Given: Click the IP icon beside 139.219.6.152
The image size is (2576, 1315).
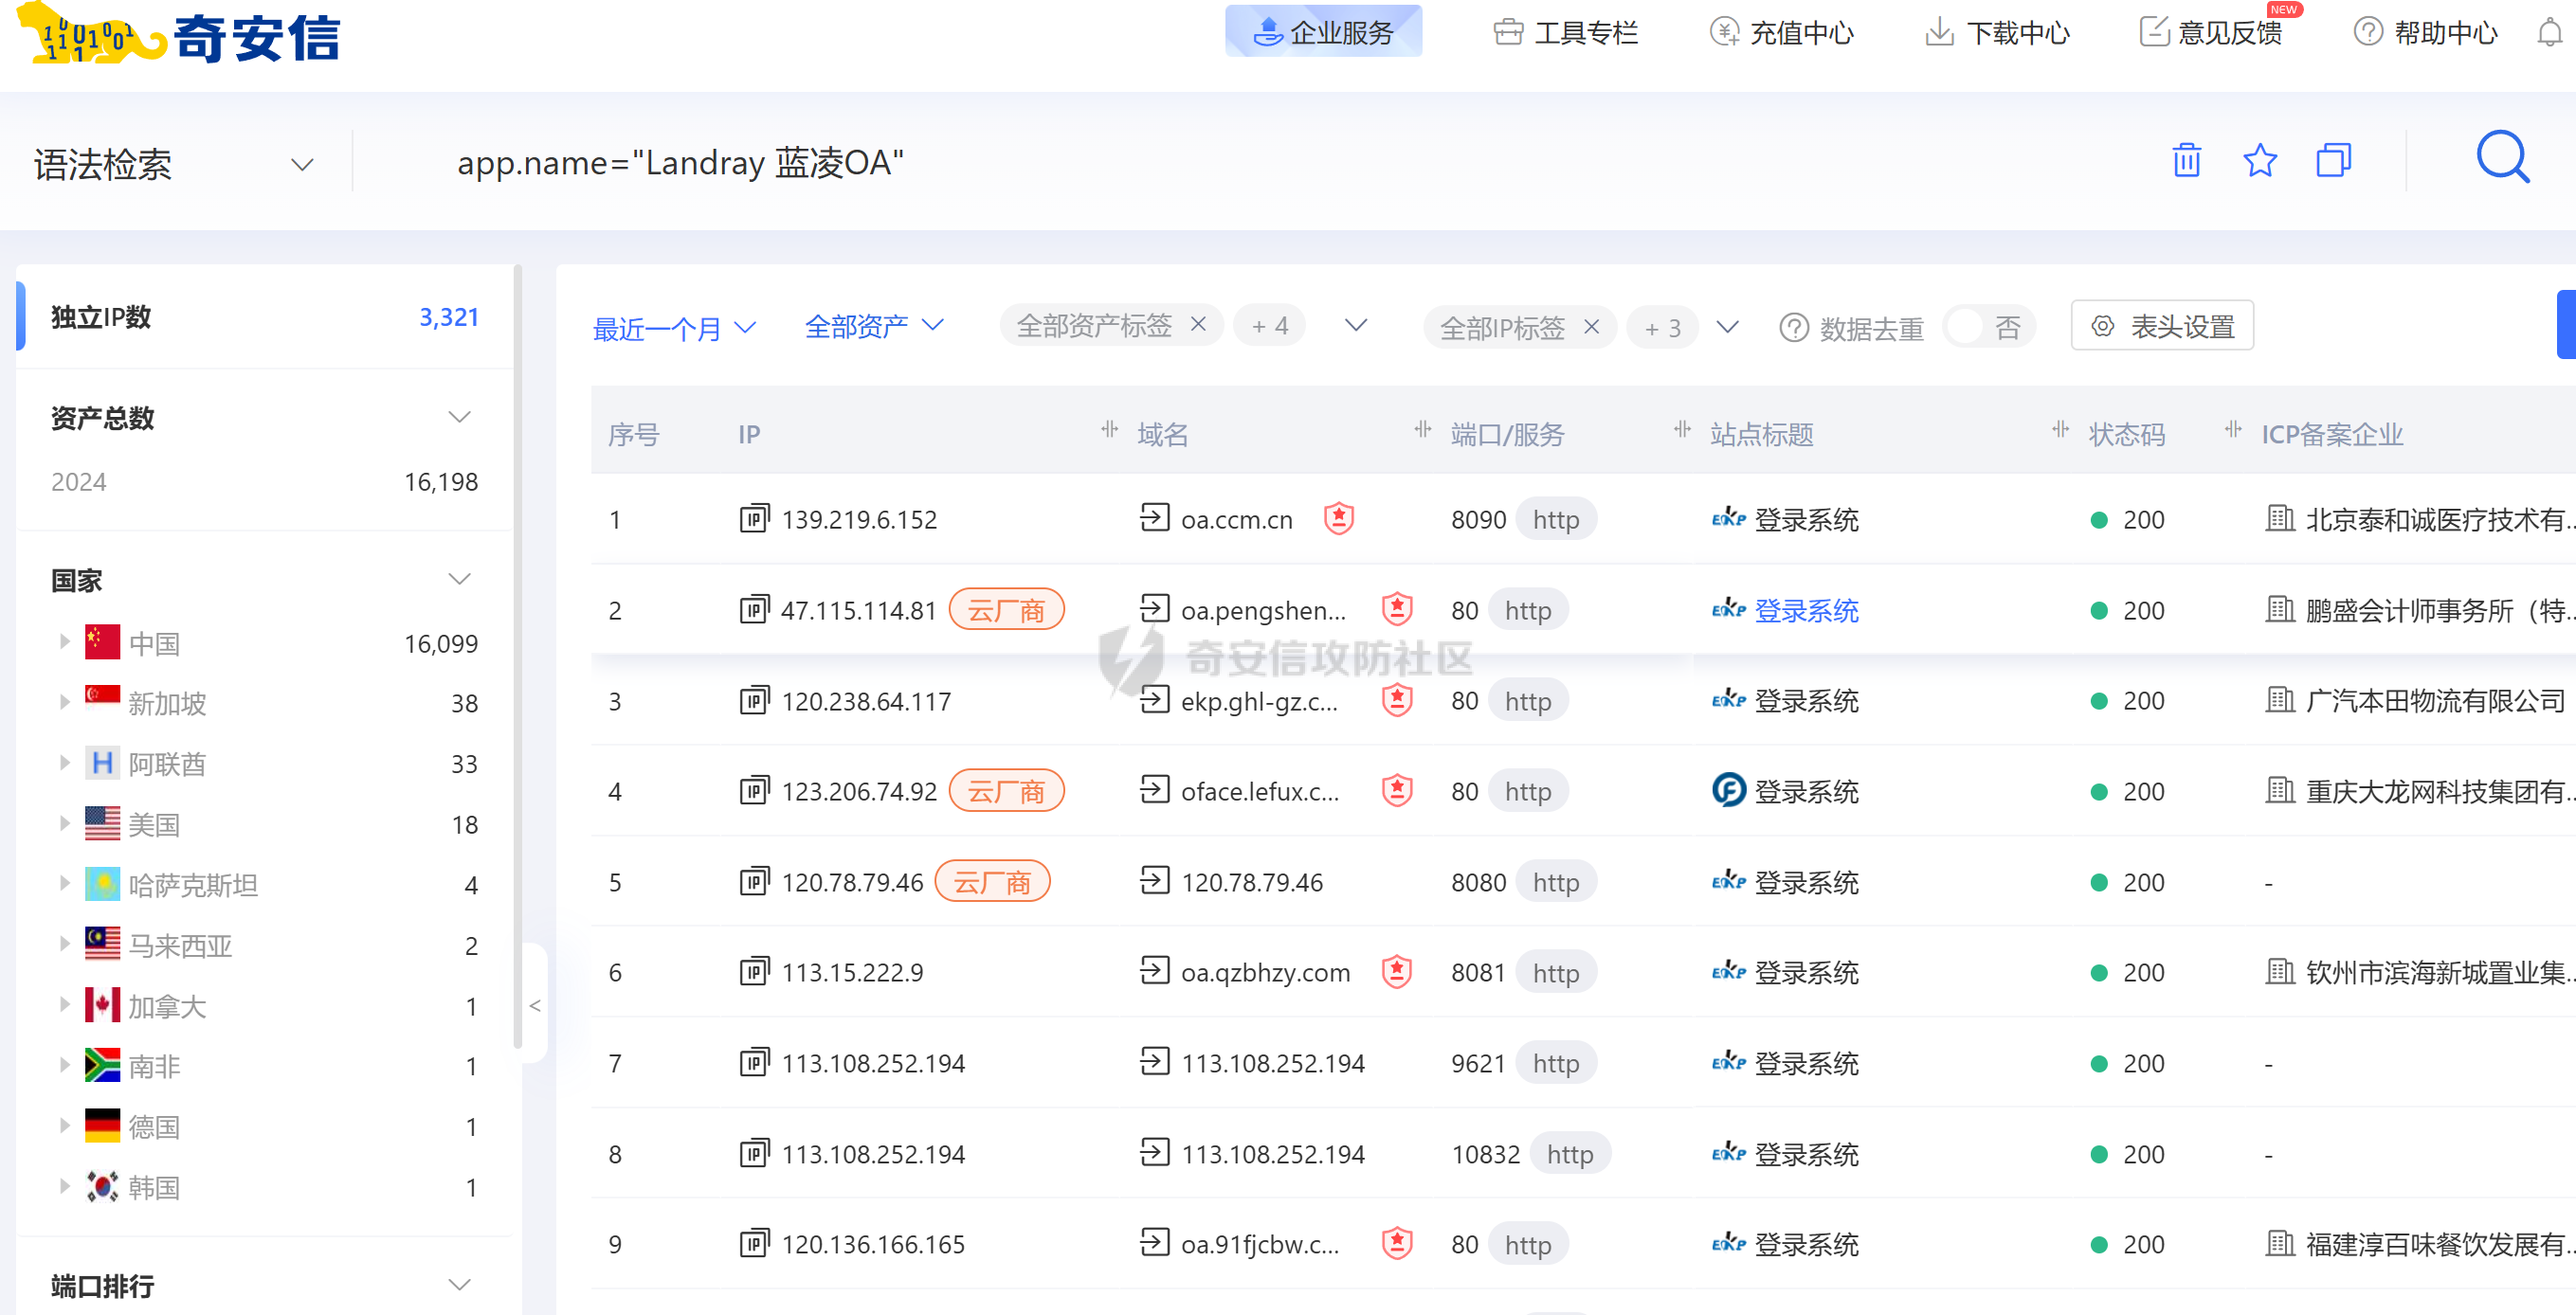Looking at the screenshot, I should [754, 519].
